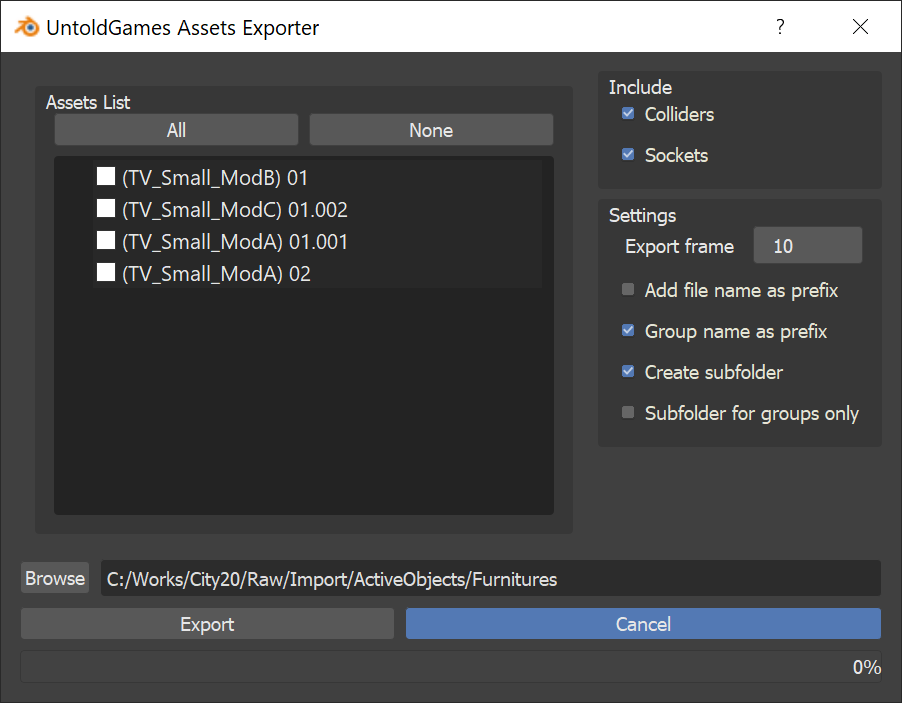The width and height of the screenshot is (902, 703).
Task: Disable the Colliders include option
Action: click(628, 114)
